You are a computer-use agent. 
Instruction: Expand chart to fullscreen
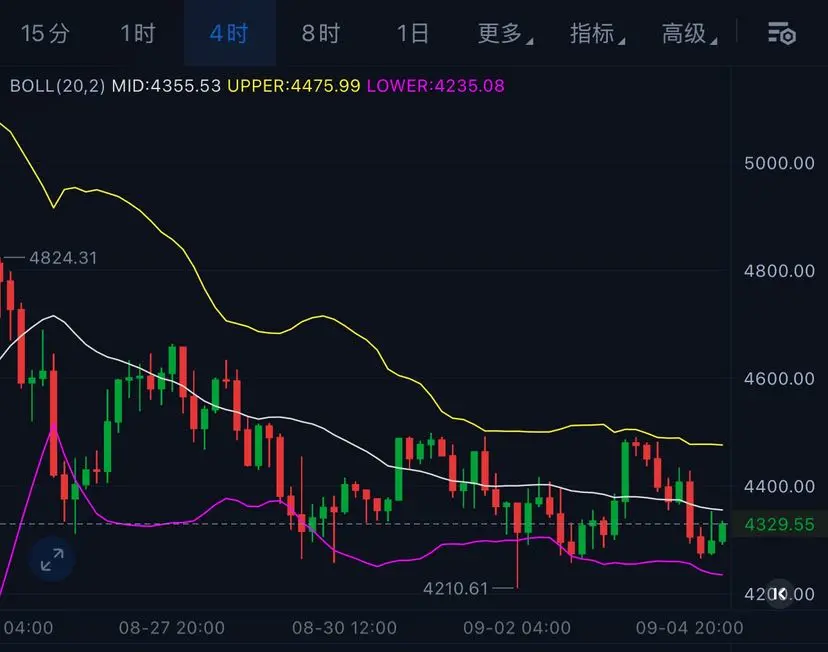point(52,560)
